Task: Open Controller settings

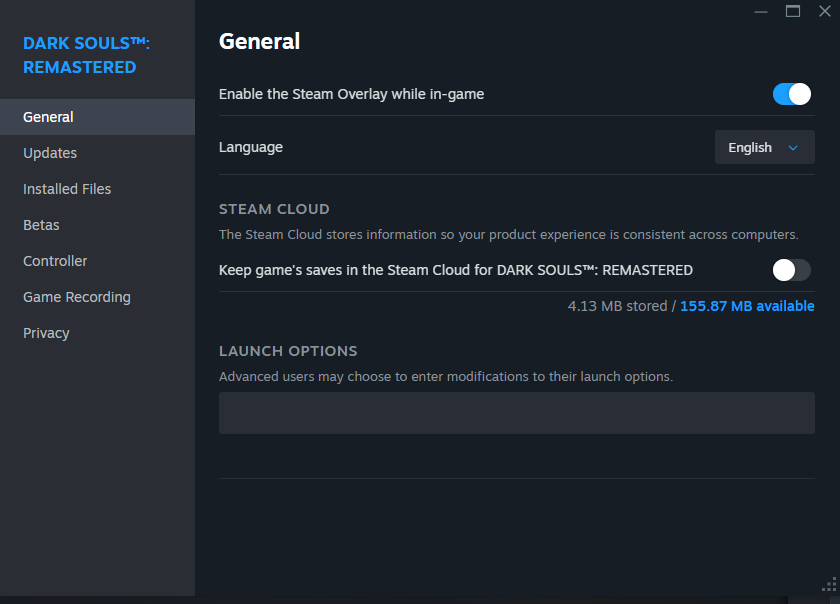Action: 55,261
